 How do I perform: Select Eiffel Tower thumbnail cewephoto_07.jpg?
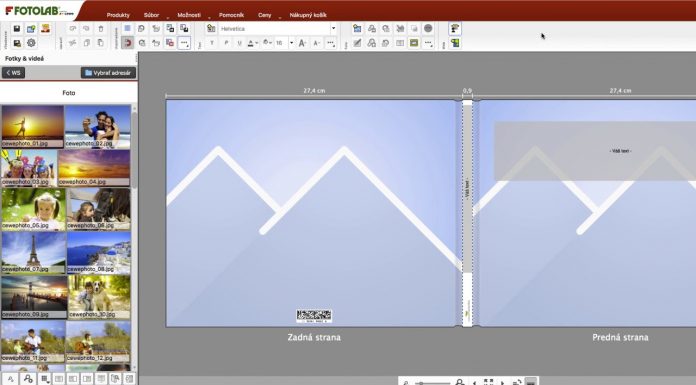click(34, 252)
